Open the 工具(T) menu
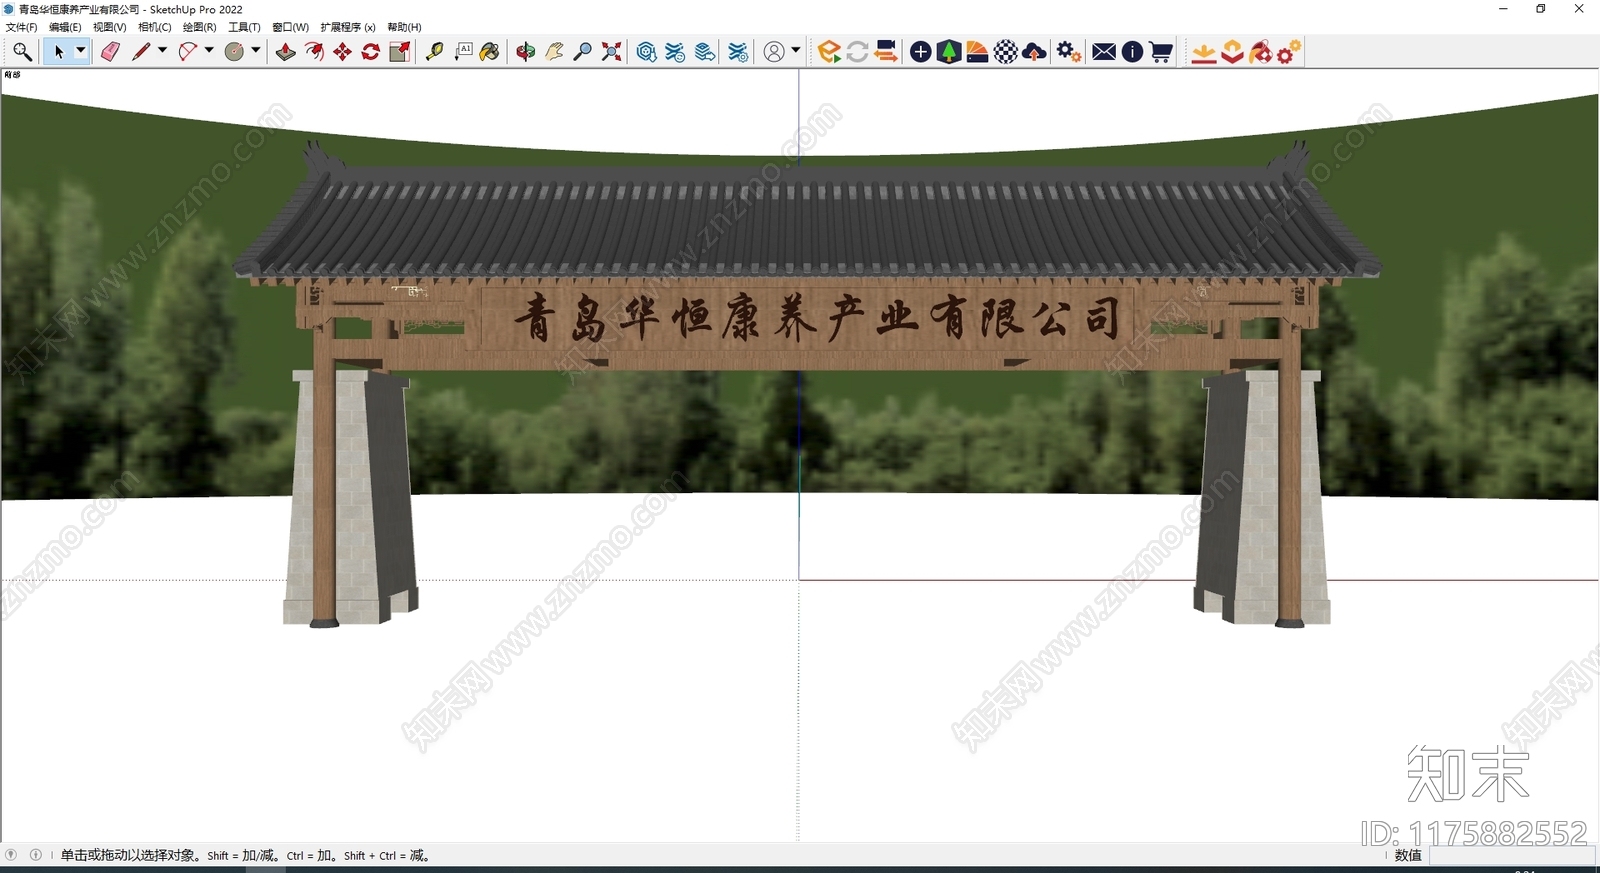Image resolution: width=1600 pixels, height=873 pixels. click(x=245, y=27)
